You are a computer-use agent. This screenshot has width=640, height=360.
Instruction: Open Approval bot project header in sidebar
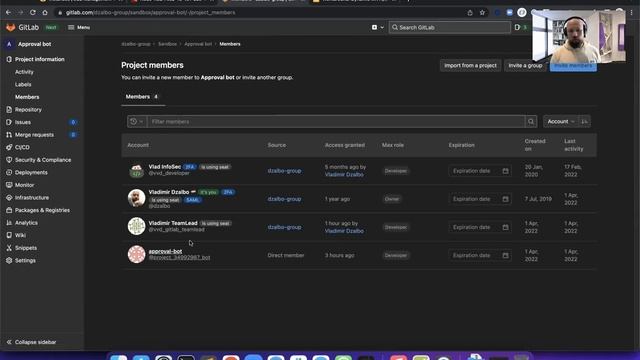(28, 44)
